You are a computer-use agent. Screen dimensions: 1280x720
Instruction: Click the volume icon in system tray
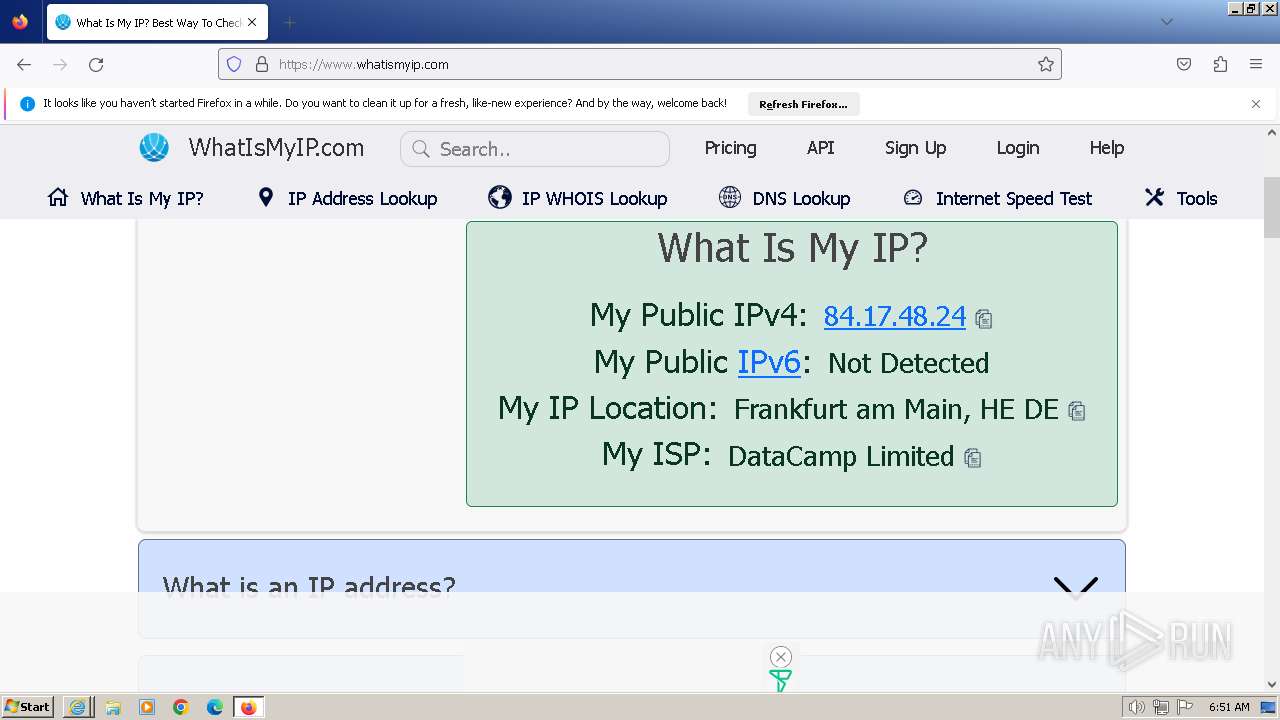point(1136,707)
